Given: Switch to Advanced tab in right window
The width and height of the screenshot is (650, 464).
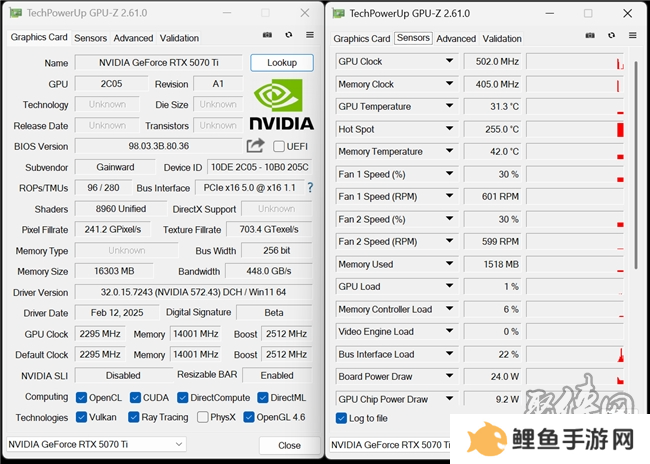Looking at the screenshot, I should (456, 39).
